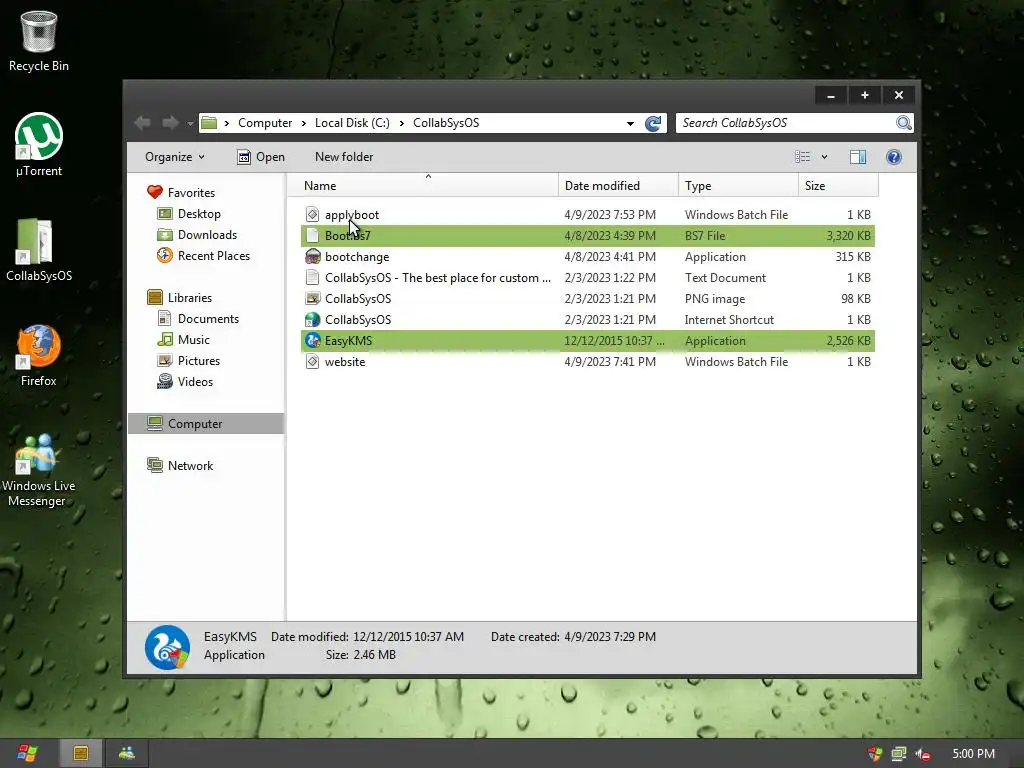Image resolution: width=1024 pixels, height=768 pixels.
Task: Click the 3,320 KB size cell
Action: [848, 236]
